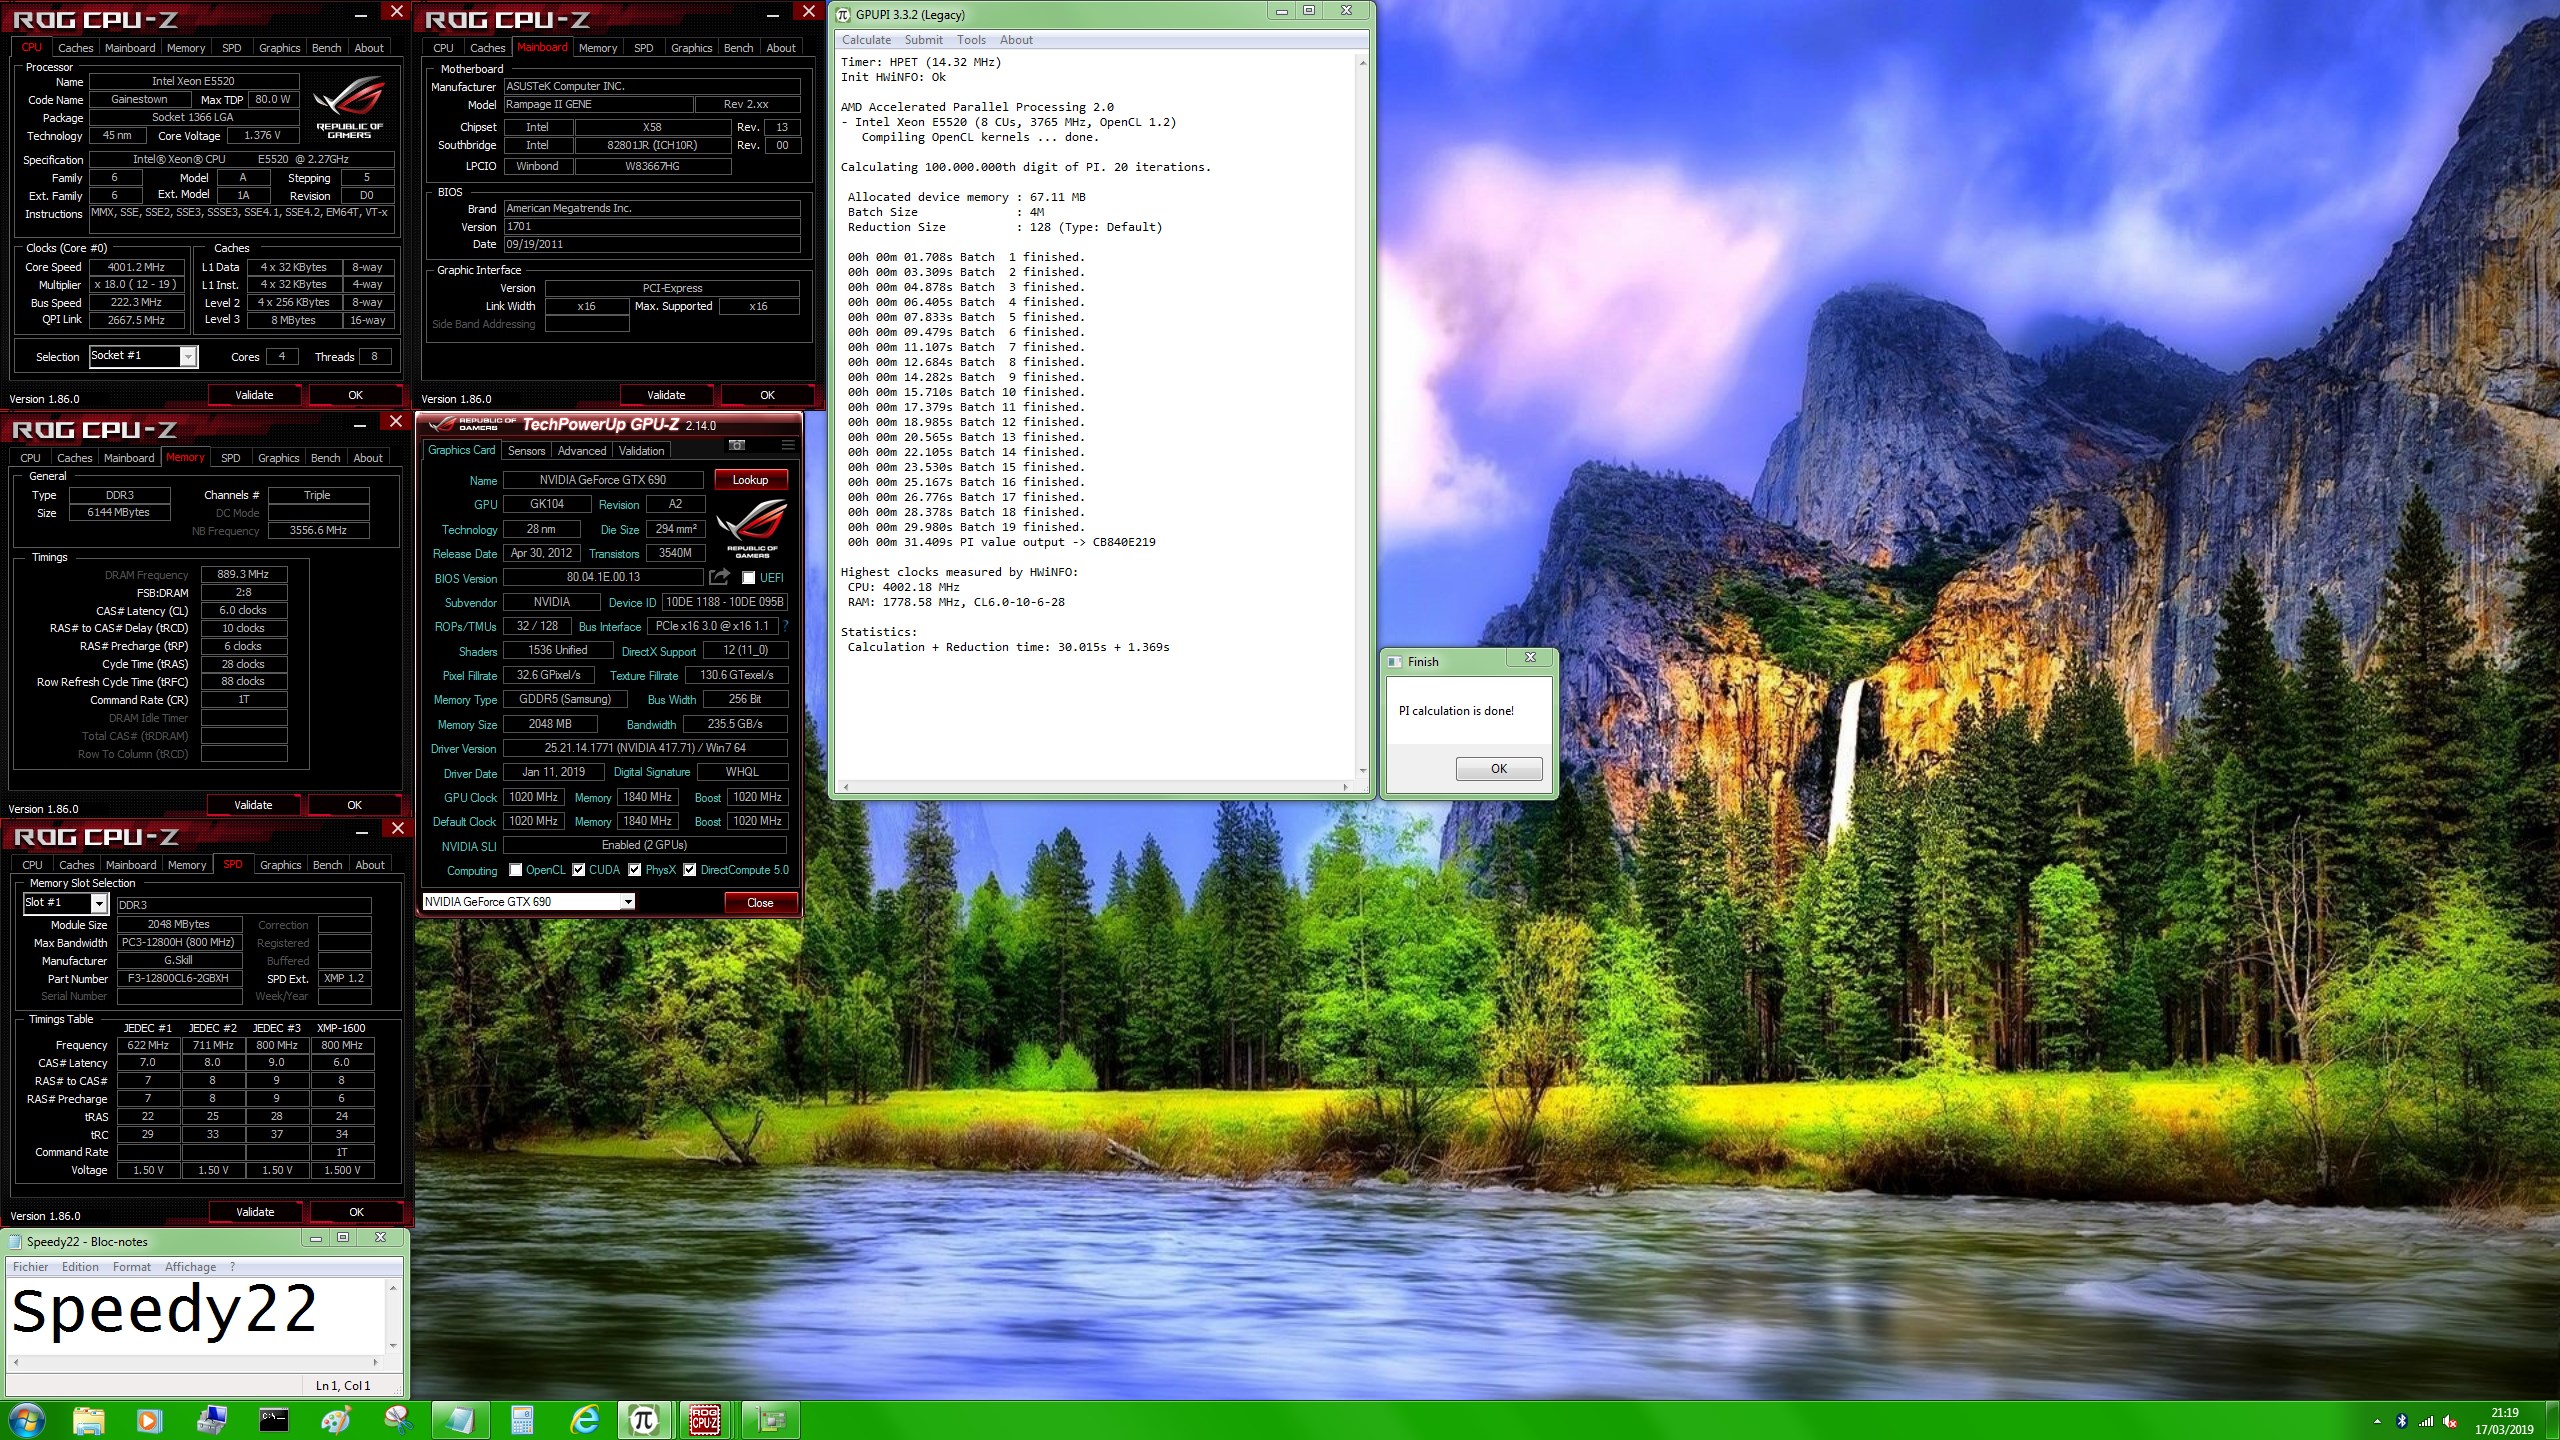Click OK in the CPU-Z Memory window
This screenshot has width=2560, height=1440.
click(x=354, y=805)
